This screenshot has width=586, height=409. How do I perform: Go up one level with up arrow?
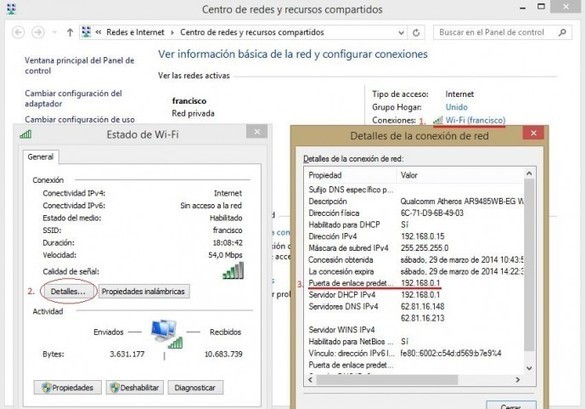(x=70, y=33)
